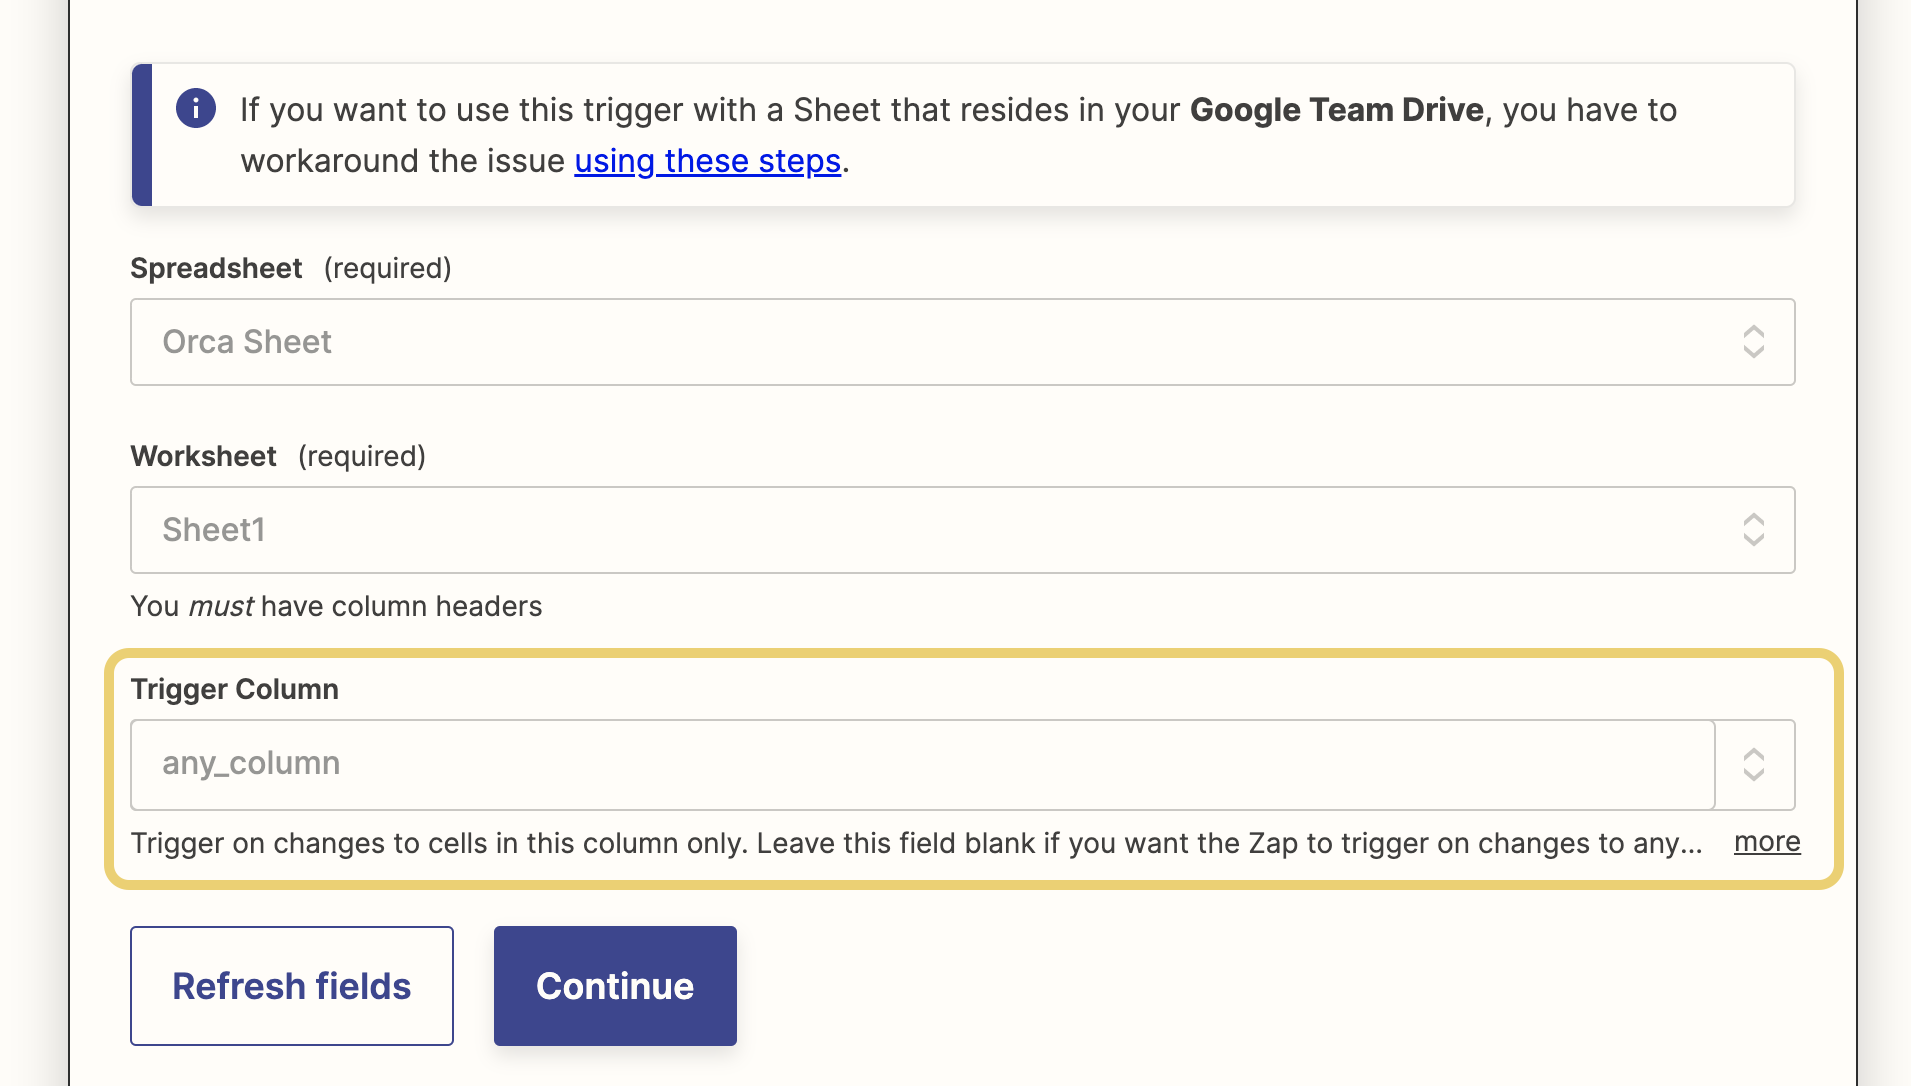The image size is (1911, 1086).
Task: Focus the Trigger Column any_column input
Action: (x=920, y=764)
